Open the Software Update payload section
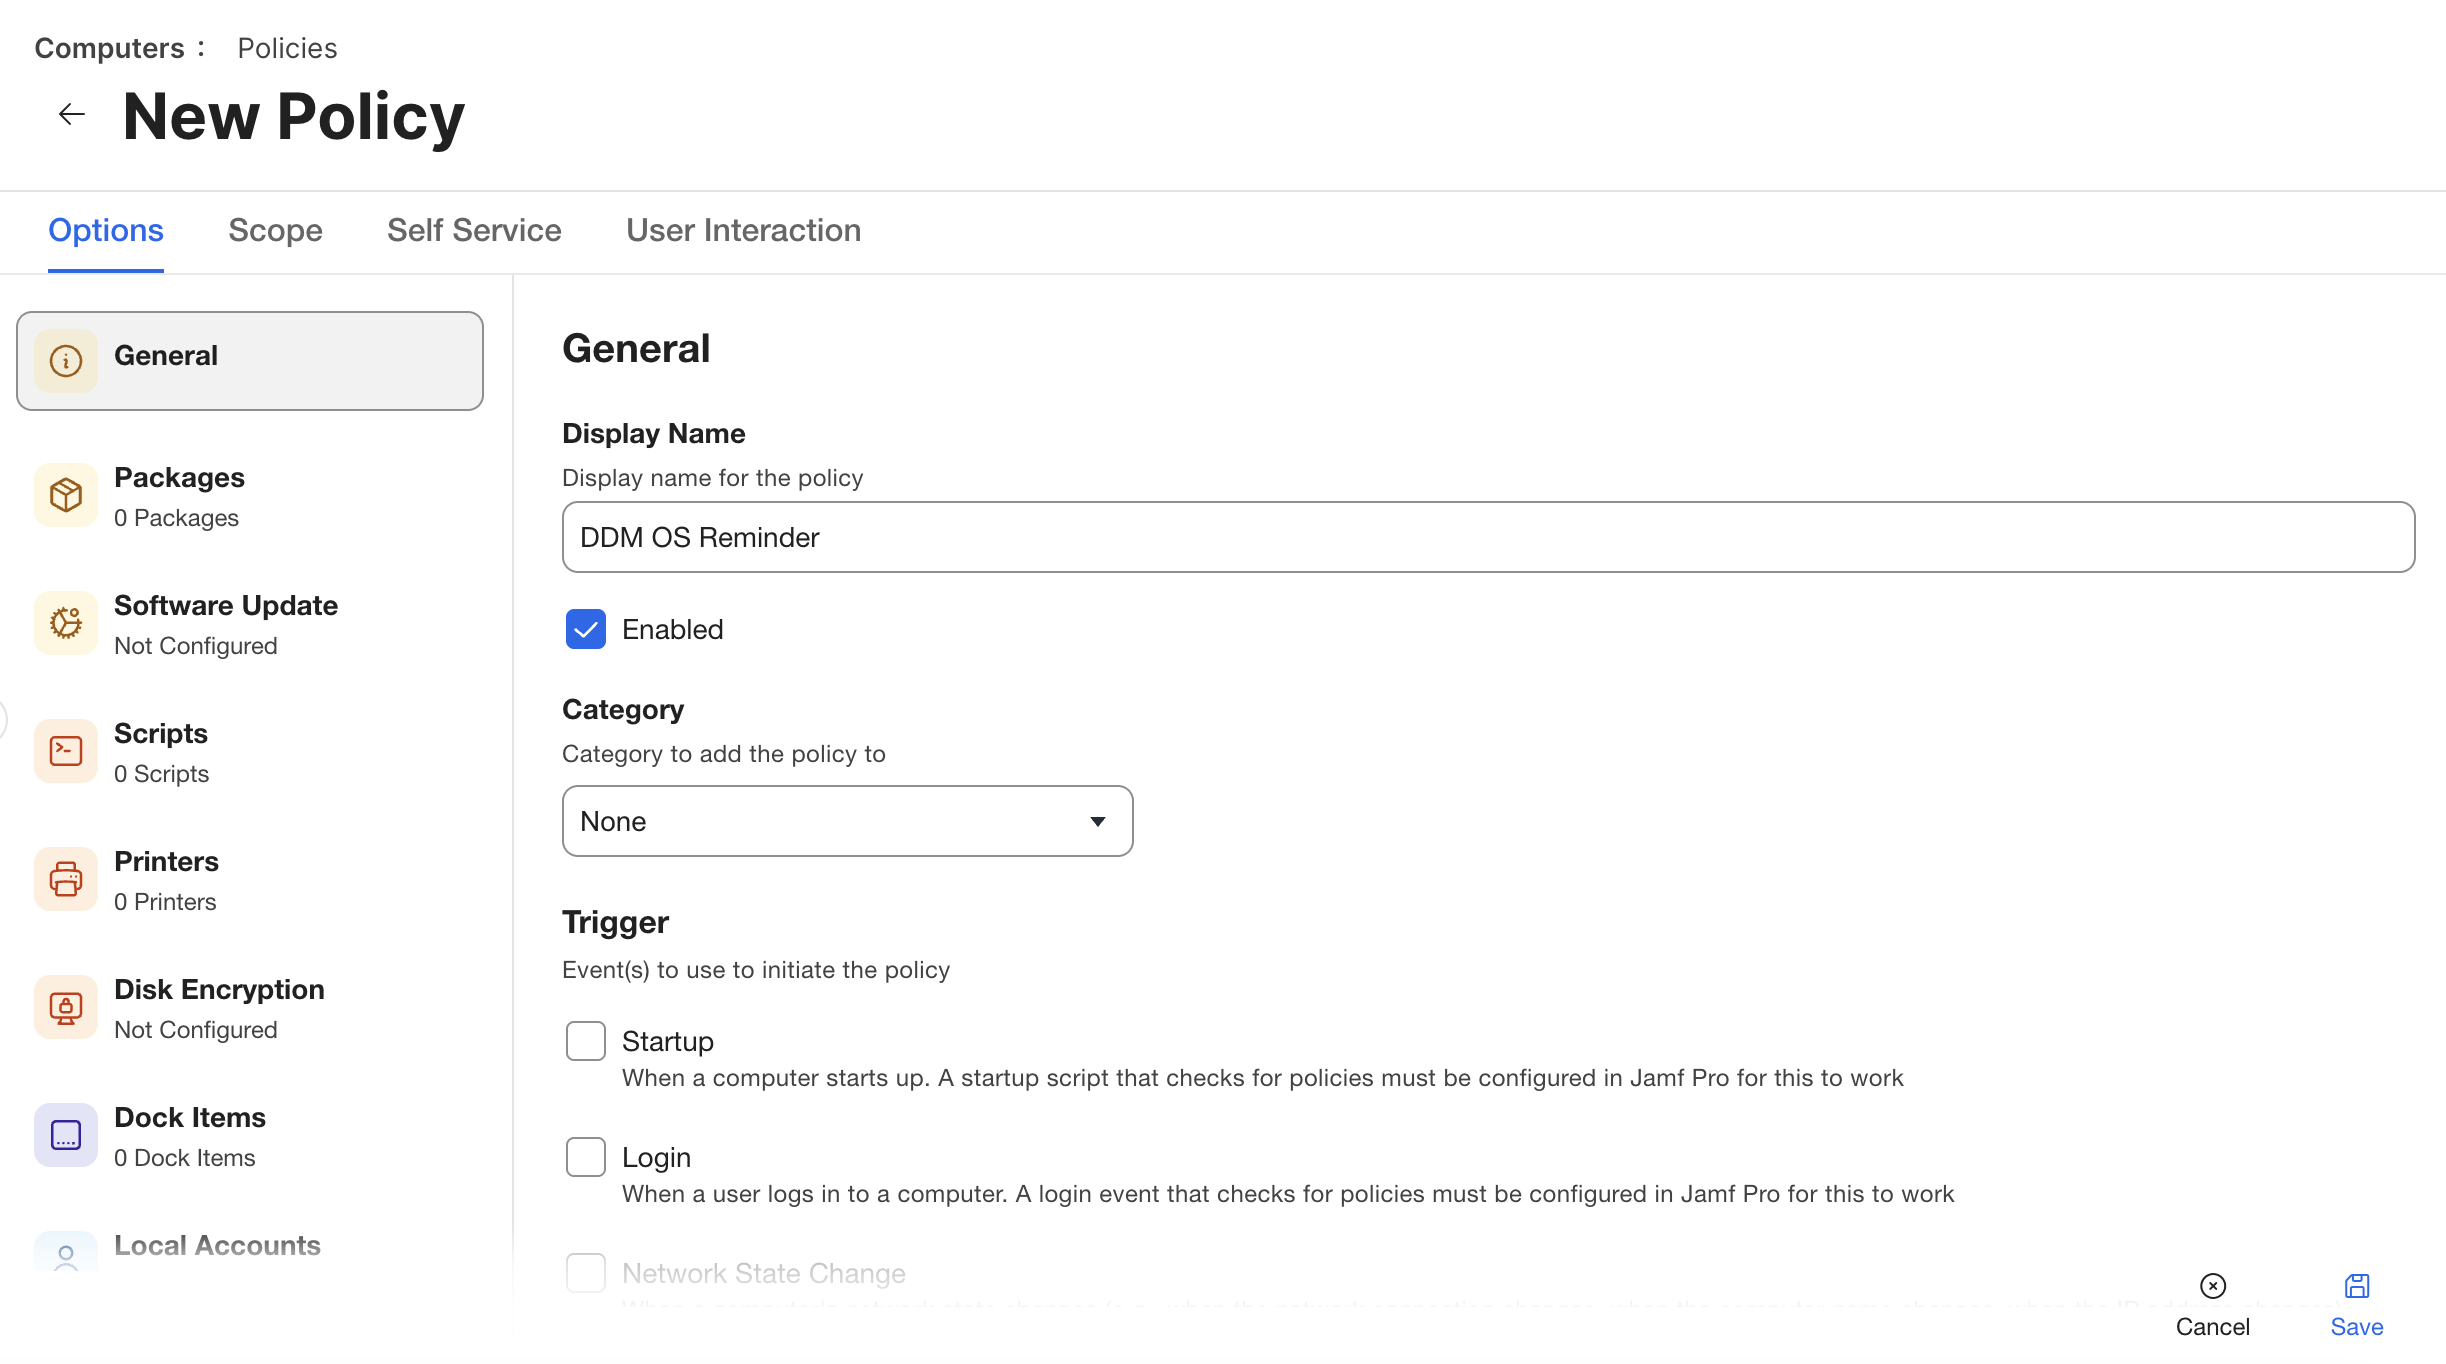Screen dimensions: 2446x1364 click(250, 625)
